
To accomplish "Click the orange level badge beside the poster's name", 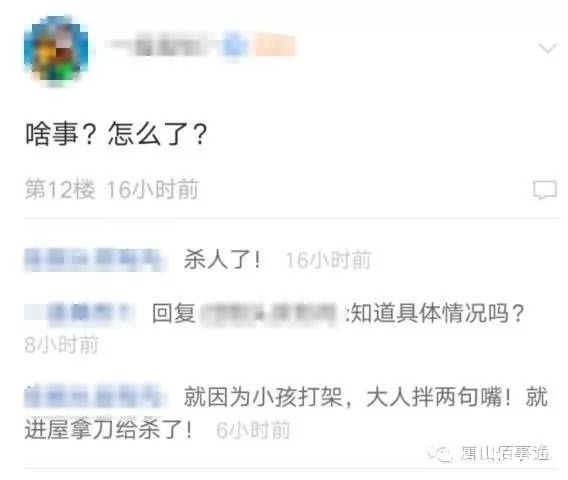I will pyautogui.click(x=275, y=45).
